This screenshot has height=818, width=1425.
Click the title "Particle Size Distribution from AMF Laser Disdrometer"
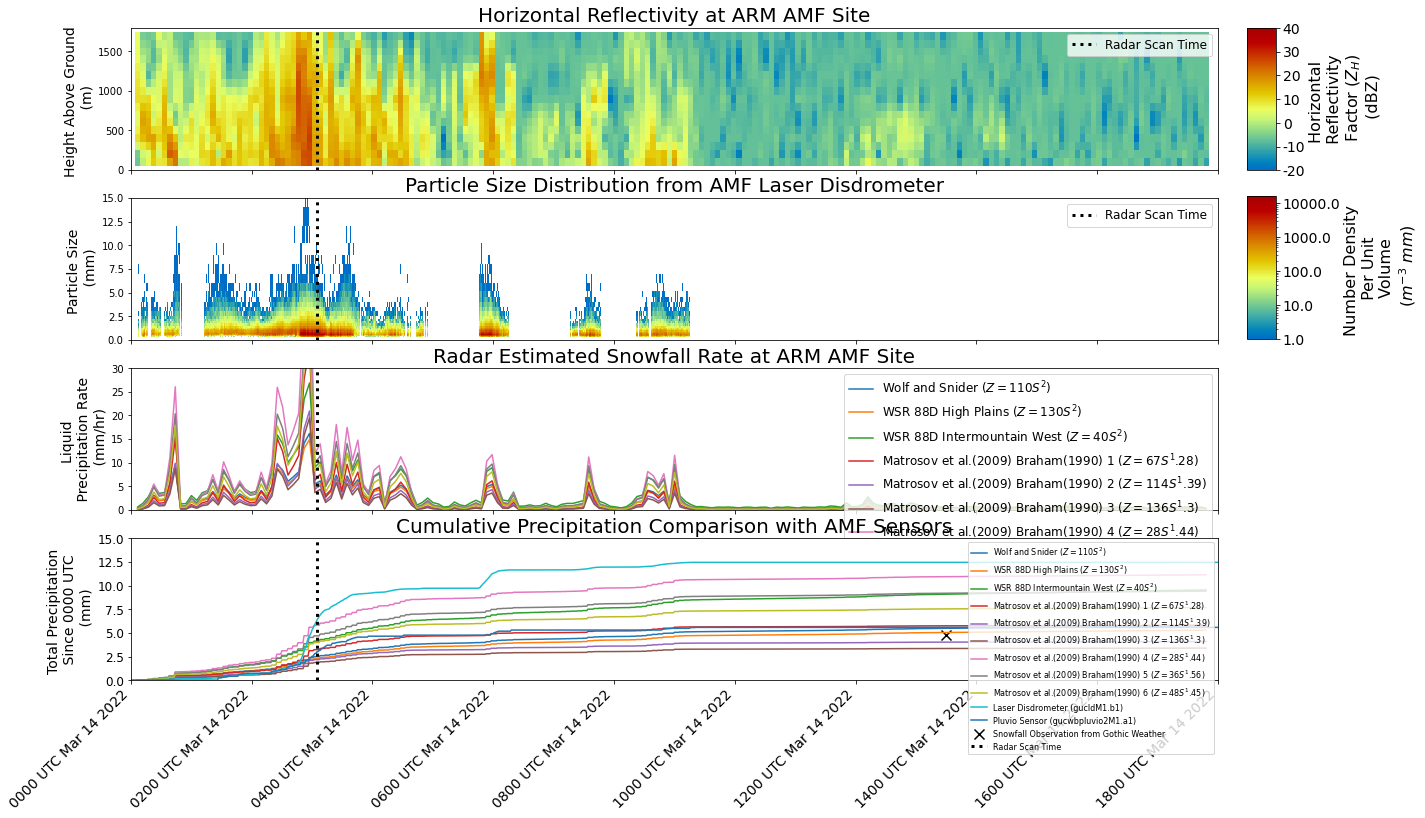(x=674, y=185)
